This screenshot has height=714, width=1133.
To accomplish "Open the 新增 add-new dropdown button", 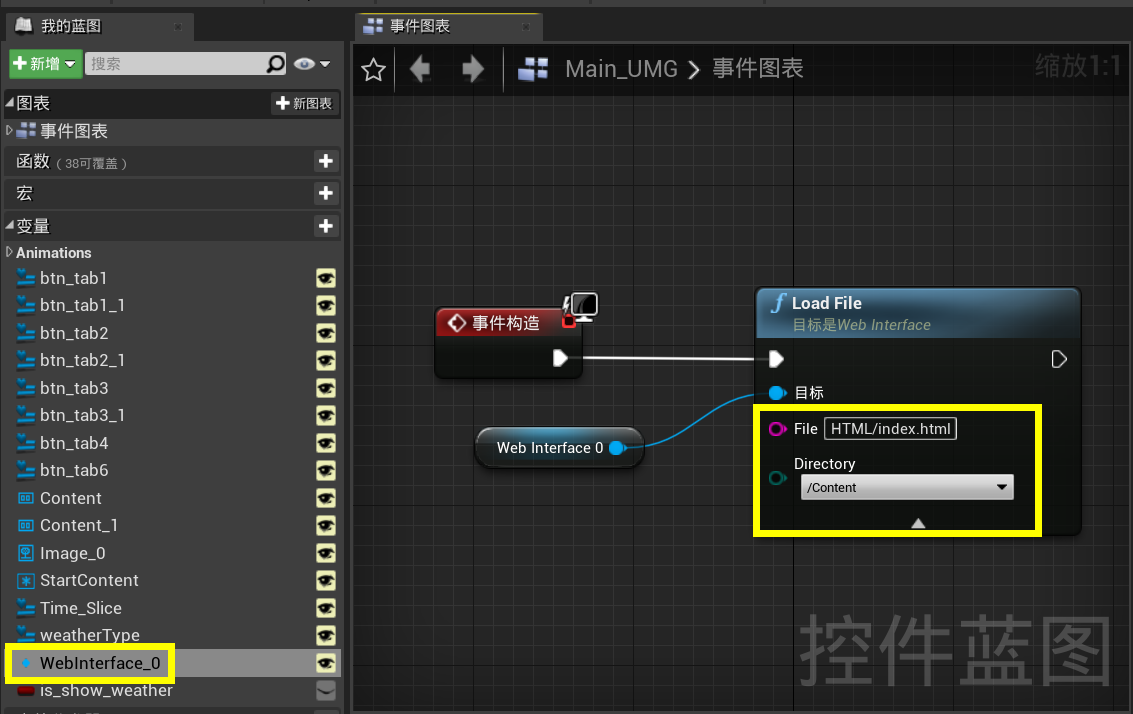I will pyautogui.click(x=45, y=64).
